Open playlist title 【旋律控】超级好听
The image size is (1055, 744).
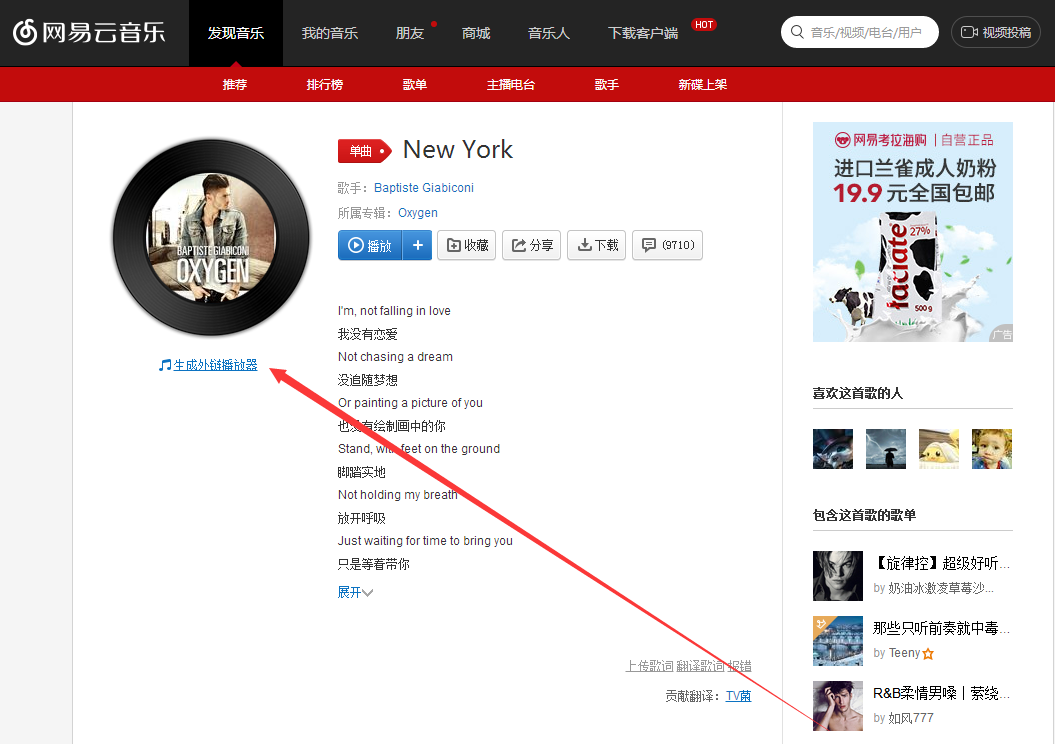pos(941,563)
